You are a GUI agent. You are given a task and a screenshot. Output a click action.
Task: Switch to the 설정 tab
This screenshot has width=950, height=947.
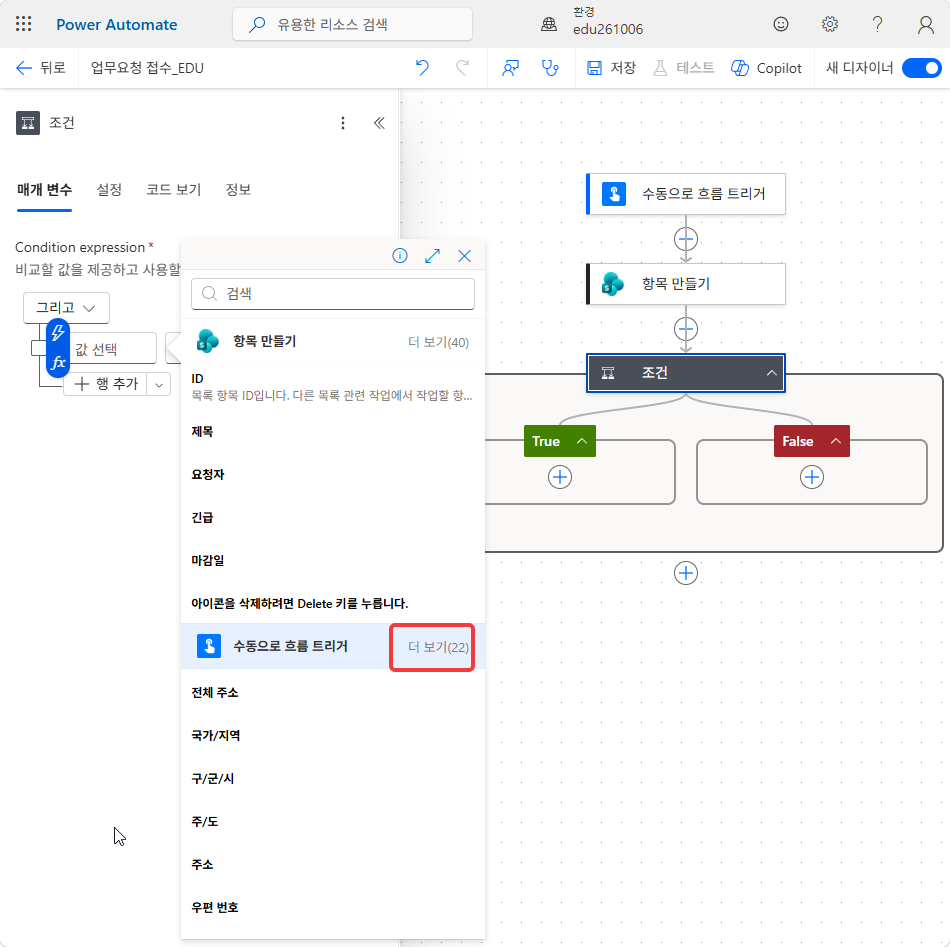click(109, 190)
